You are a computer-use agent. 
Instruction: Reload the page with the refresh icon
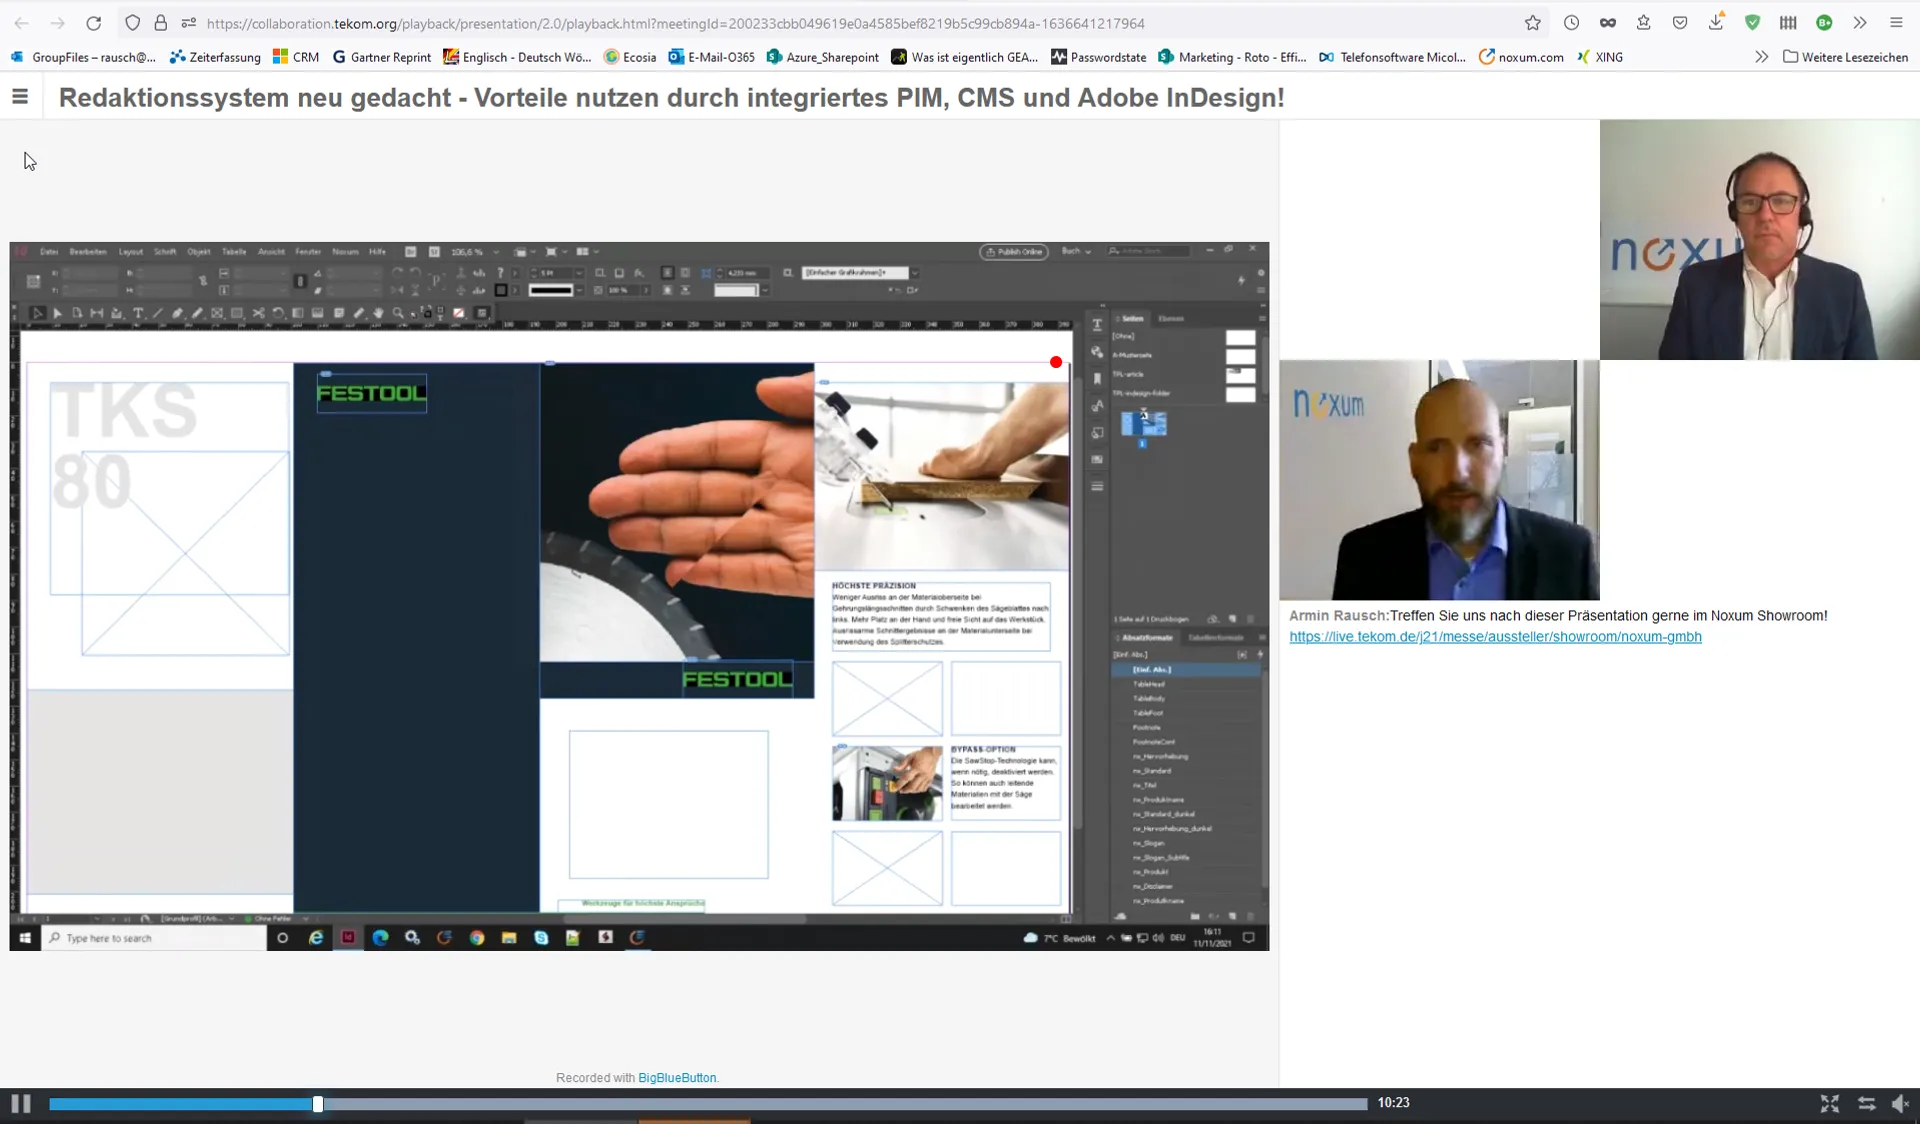[x=93, y=23]
